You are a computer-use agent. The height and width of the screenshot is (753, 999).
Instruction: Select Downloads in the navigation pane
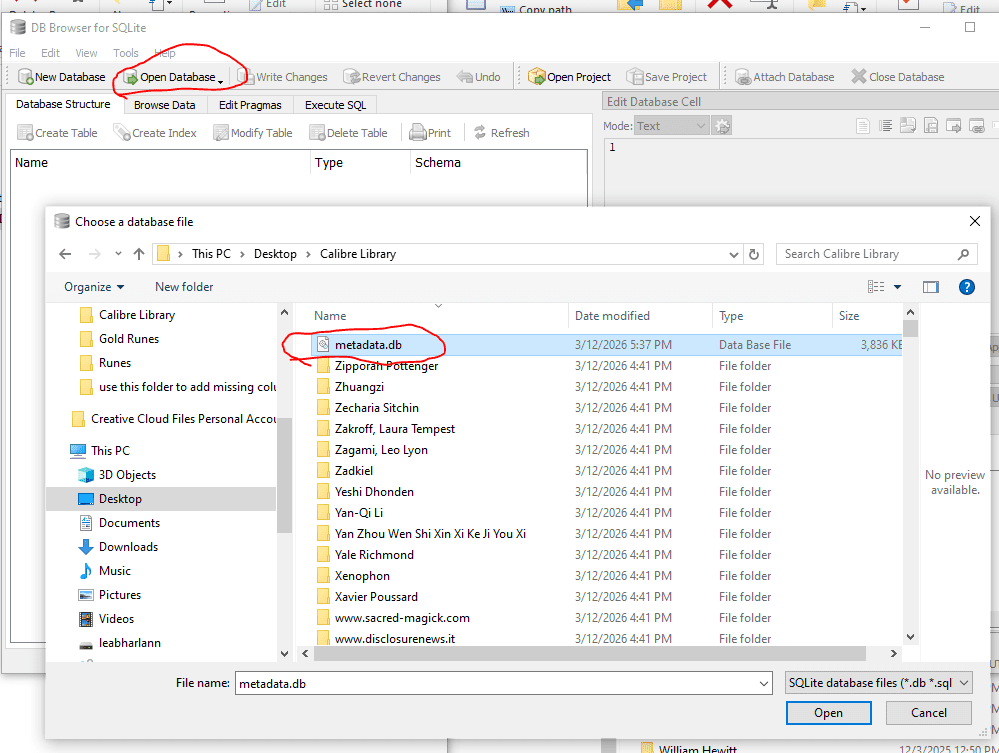coord(128,547)
